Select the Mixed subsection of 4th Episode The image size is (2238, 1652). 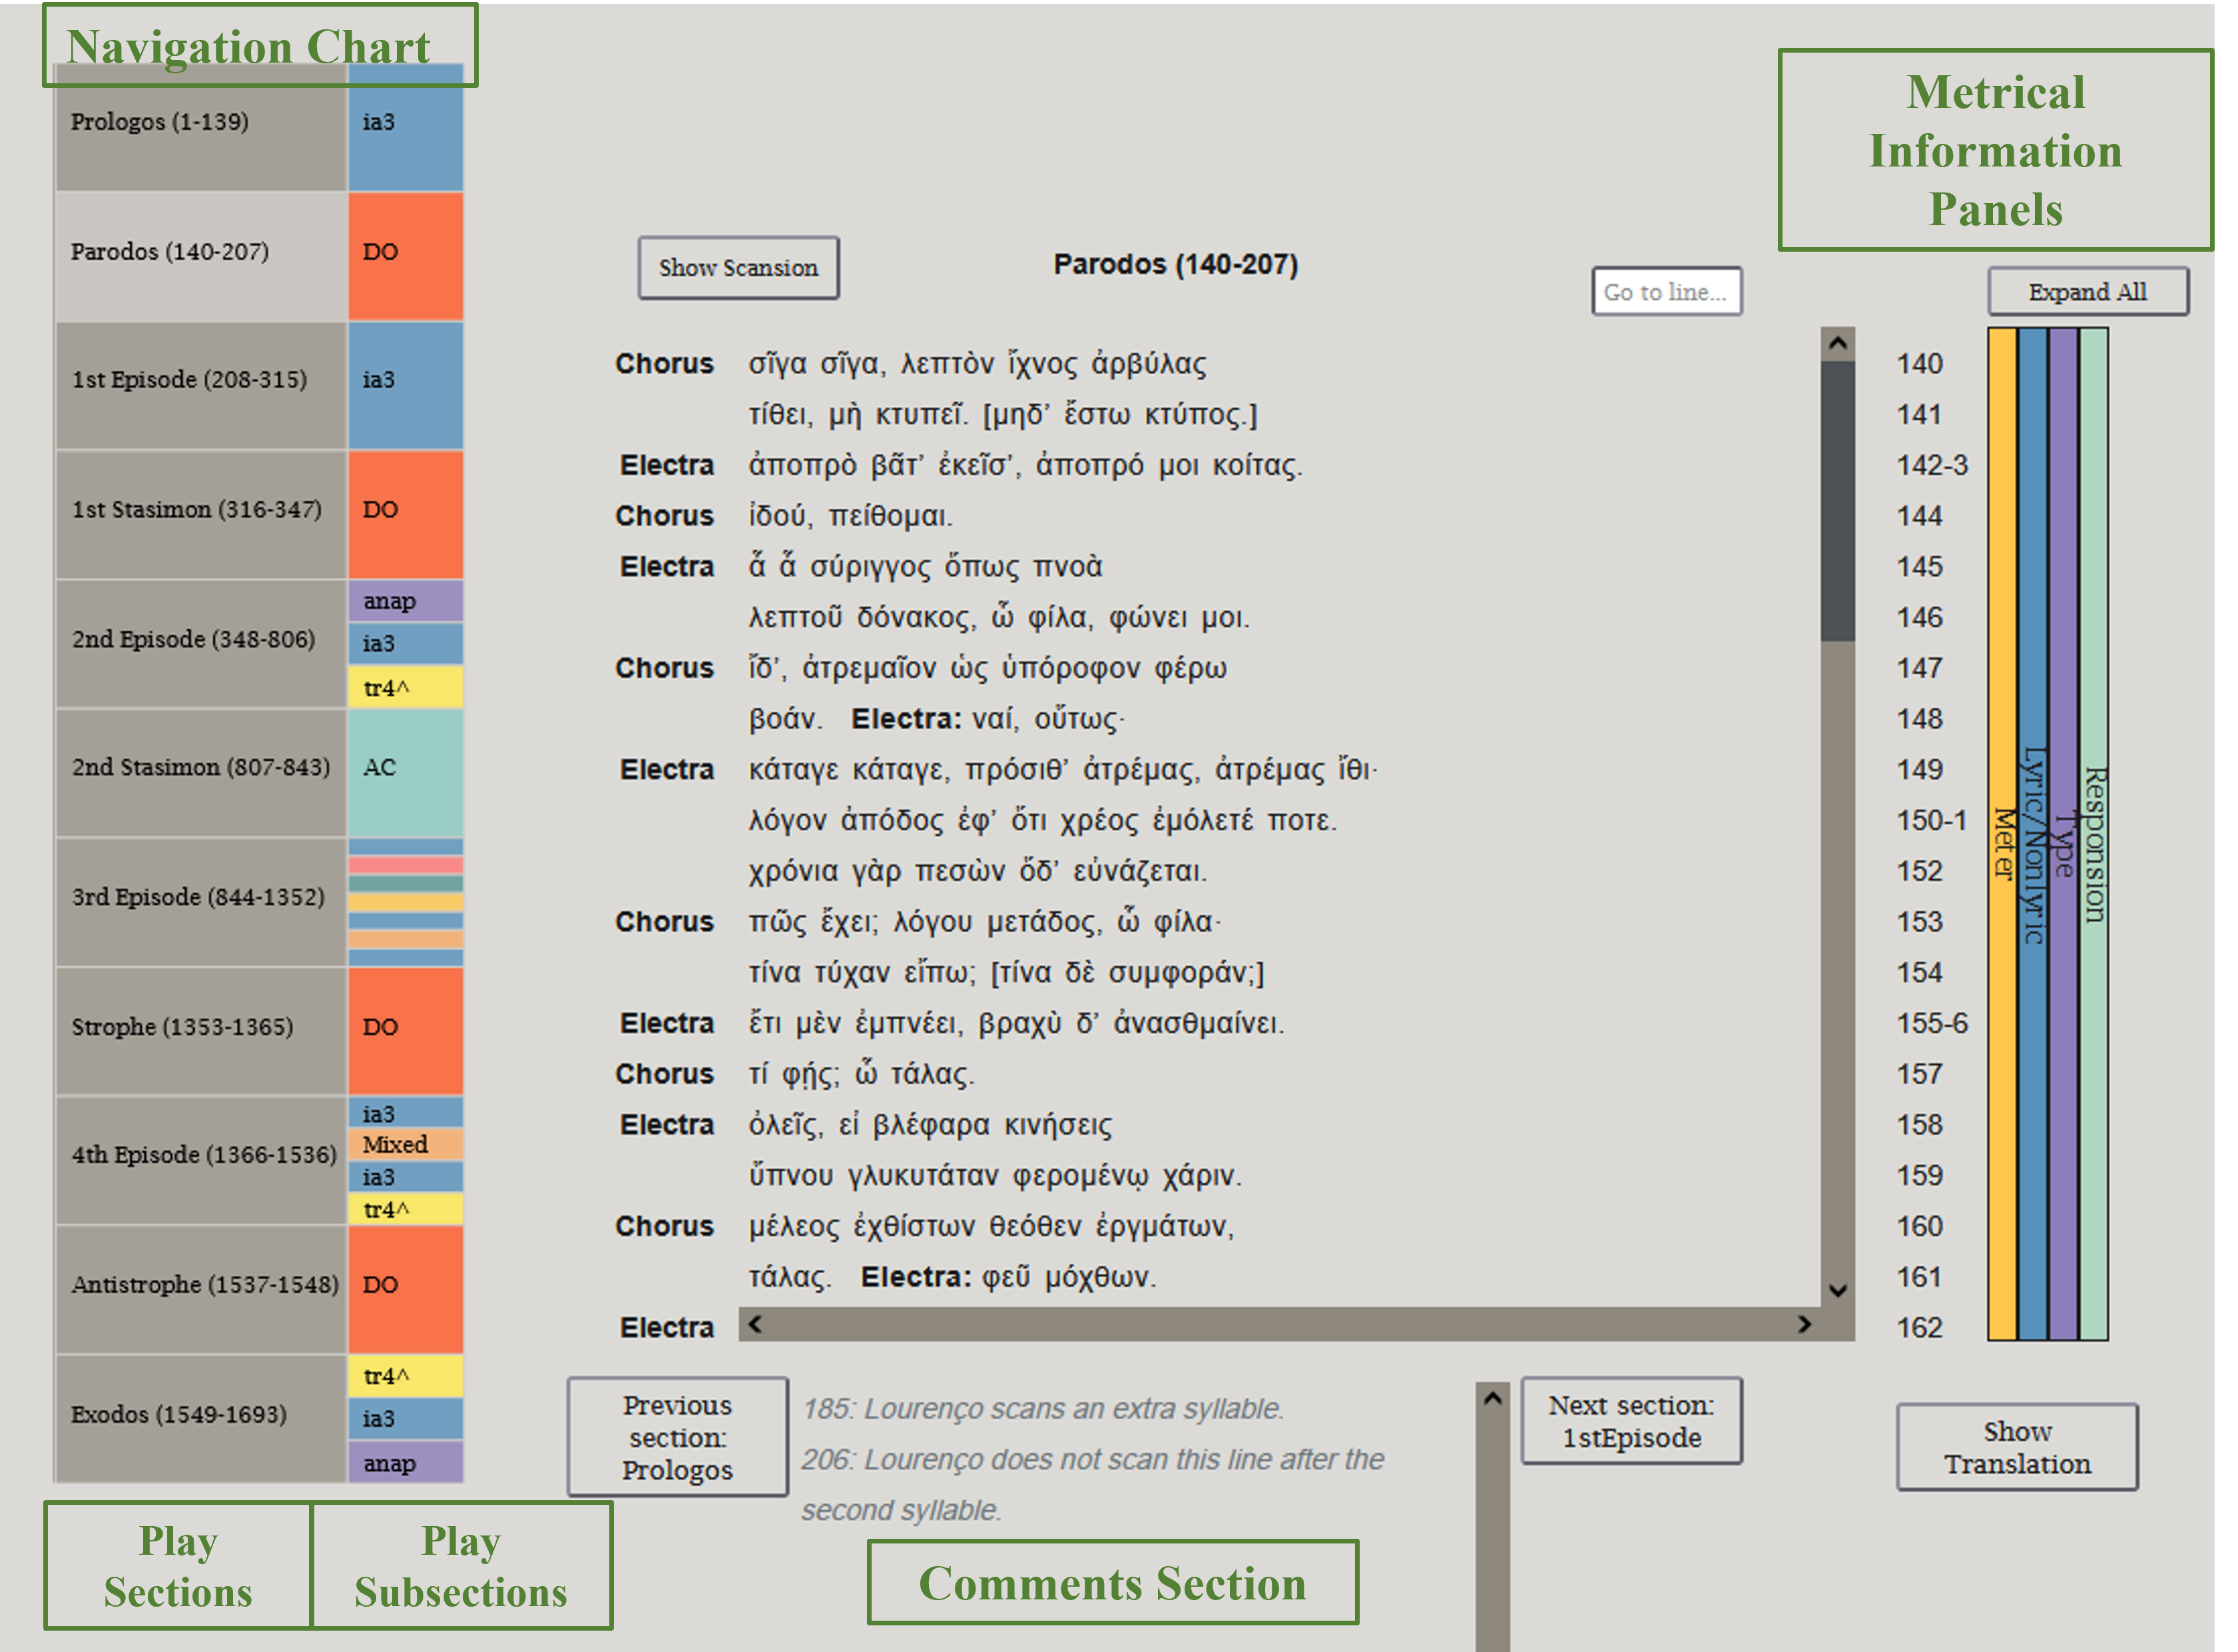click(x=405, y=1144)
